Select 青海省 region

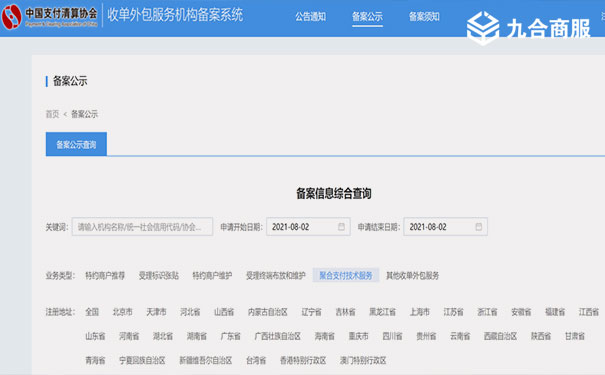click(95, 360)
